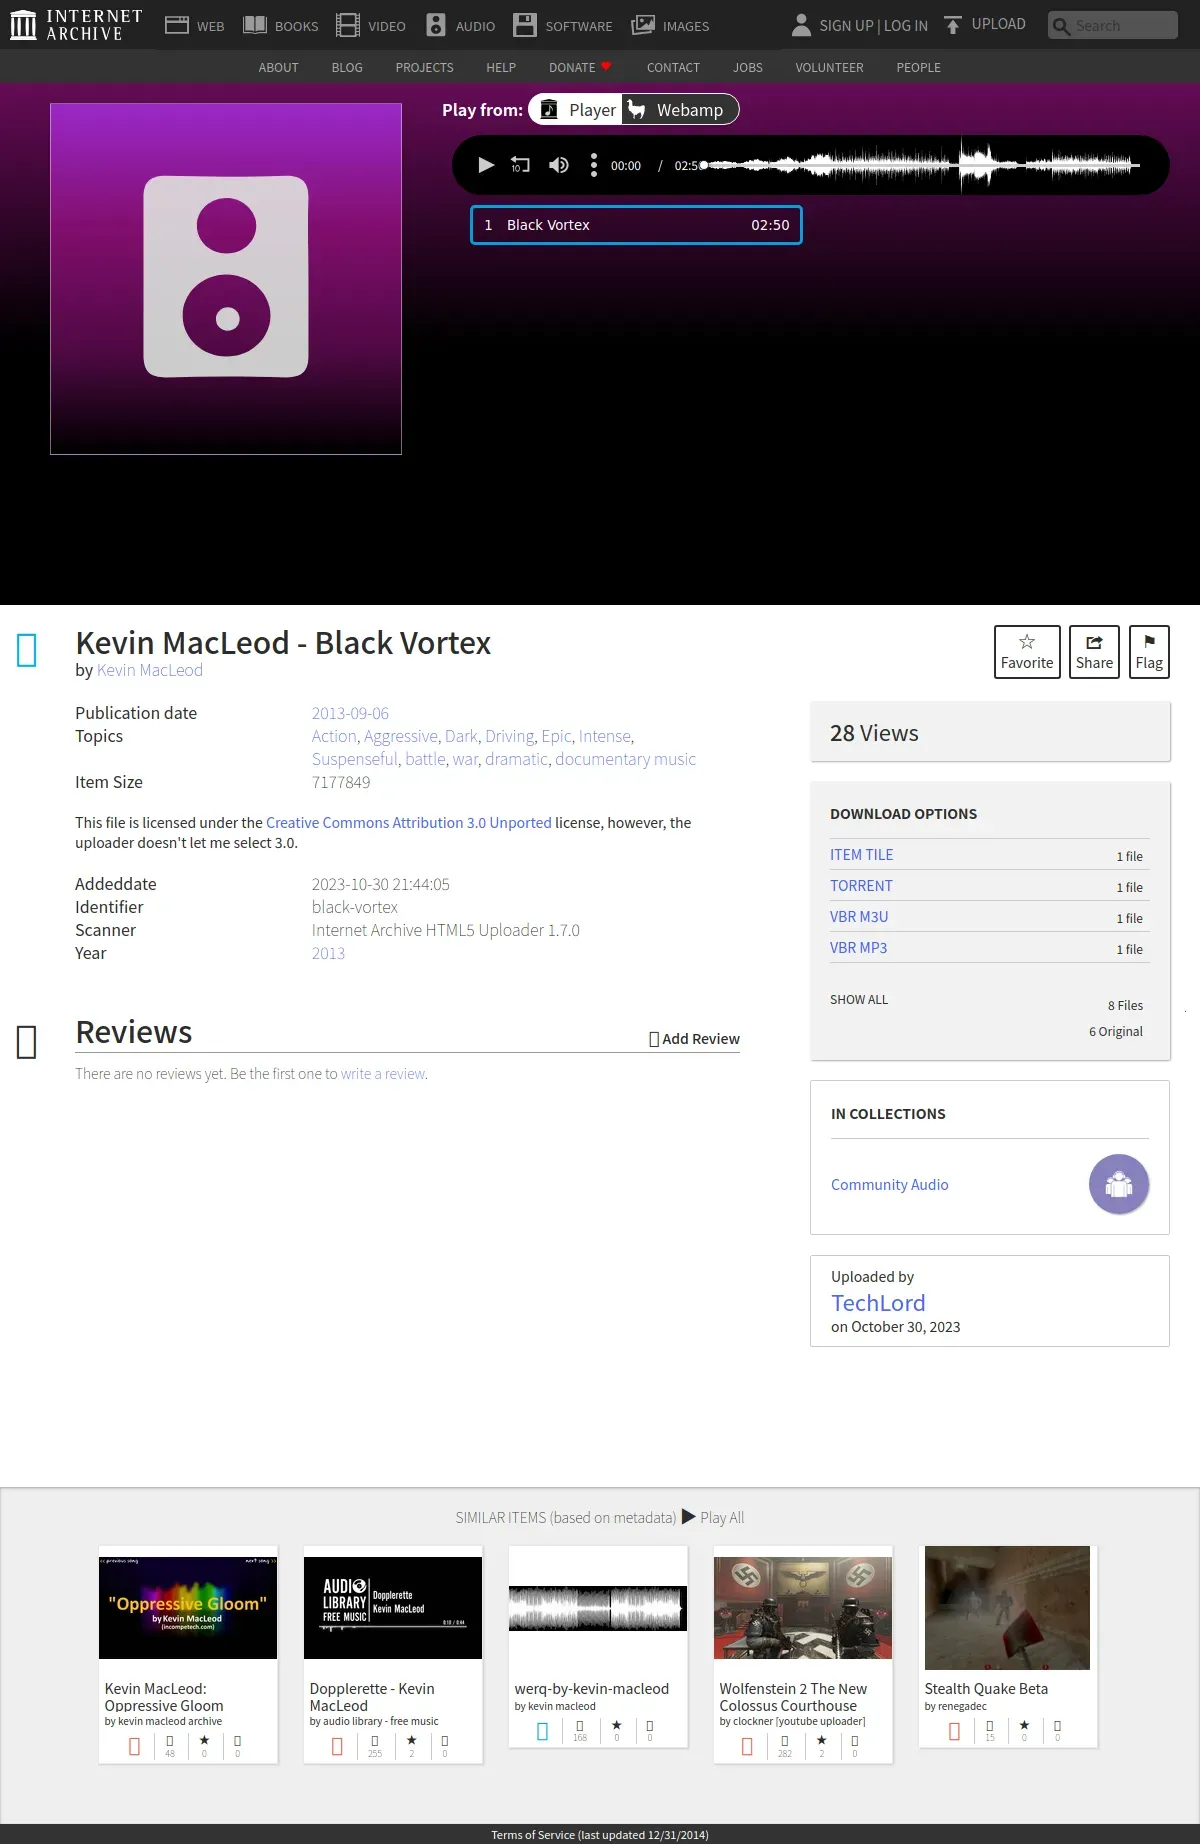1200x1844 pixels.
Task: Open the 6 Original files link
Action: (x=1116, y=1032)
